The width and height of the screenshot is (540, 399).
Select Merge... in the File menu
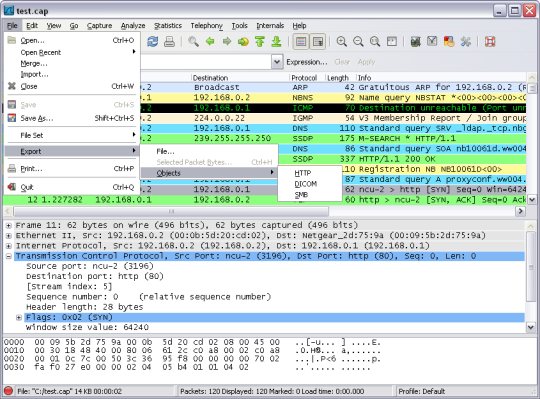pos(72,63)
